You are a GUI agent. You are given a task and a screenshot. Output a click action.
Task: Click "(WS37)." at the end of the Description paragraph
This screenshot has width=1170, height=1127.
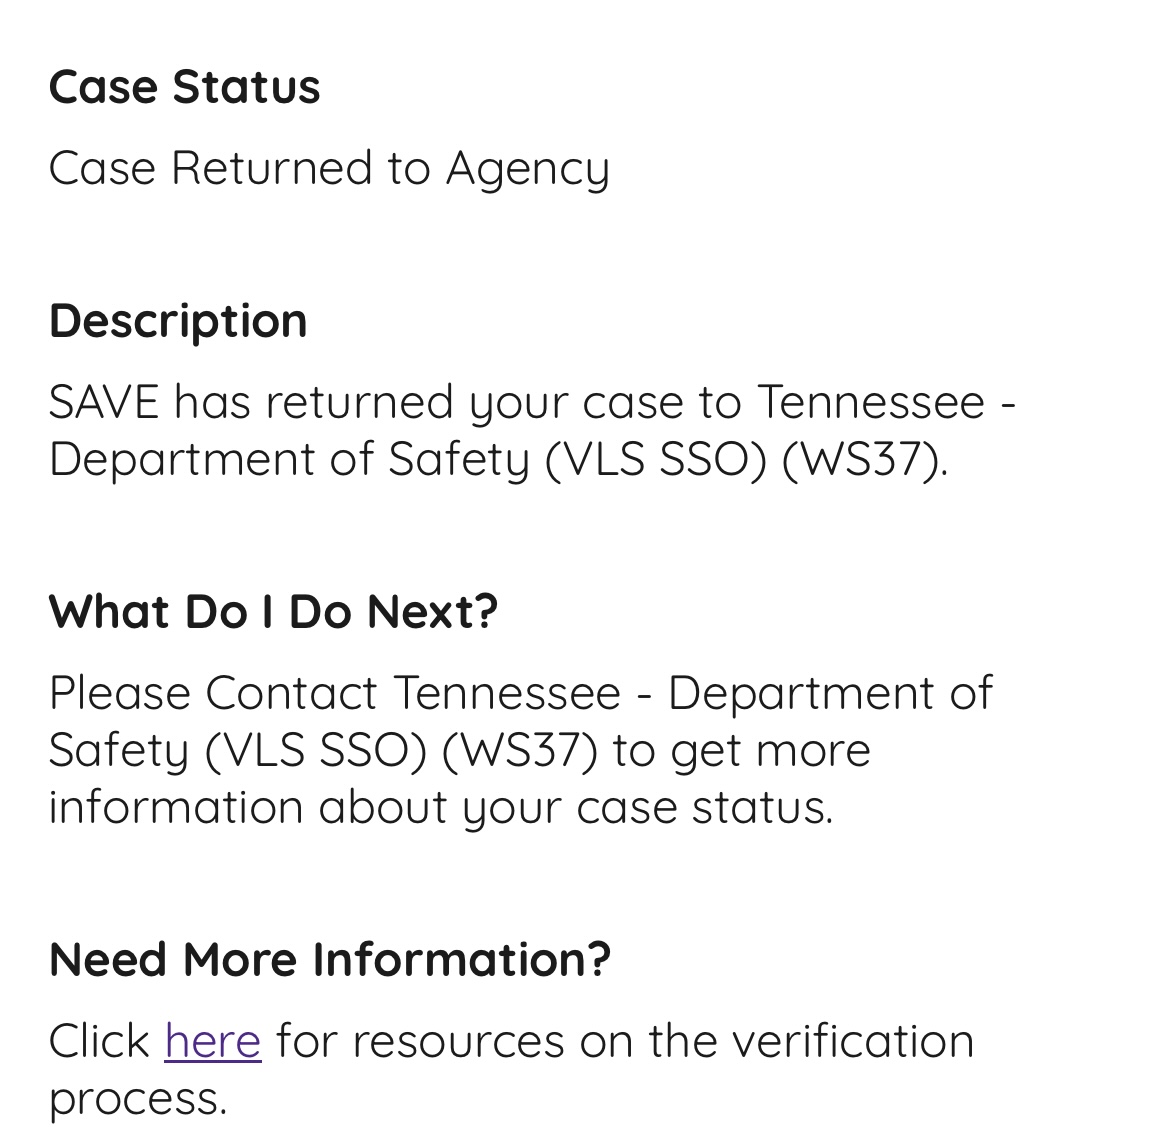pyautogui.click(x=864, y=460)
